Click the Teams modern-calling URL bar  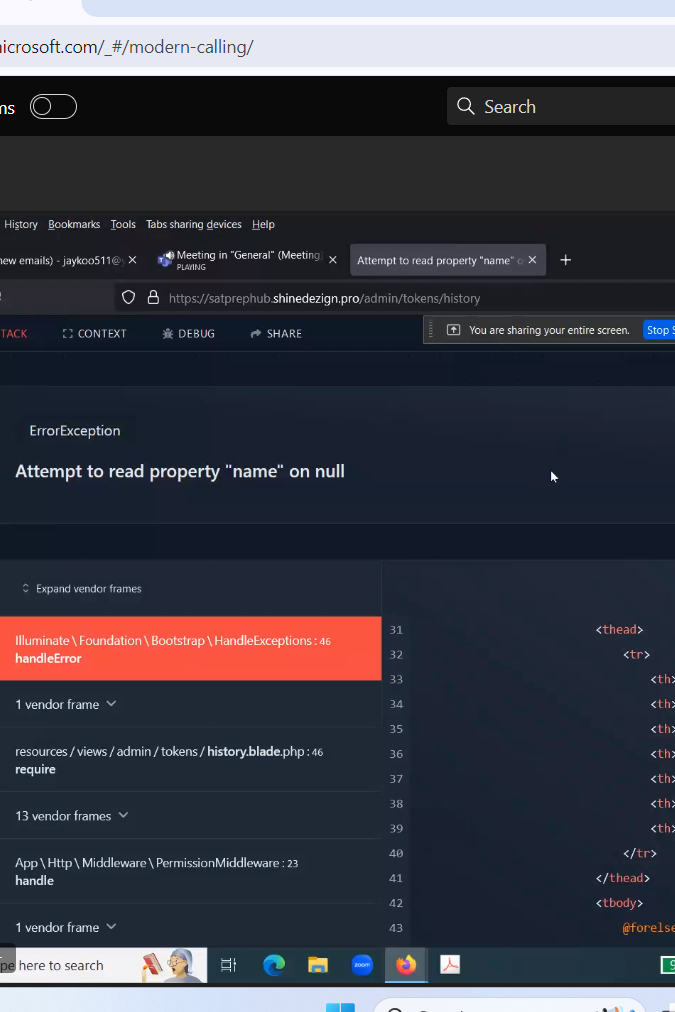pos(336,47)
